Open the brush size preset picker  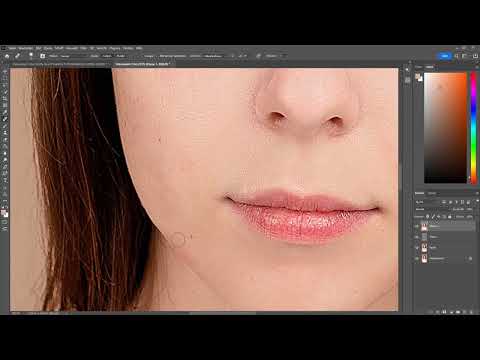[31, 55]
